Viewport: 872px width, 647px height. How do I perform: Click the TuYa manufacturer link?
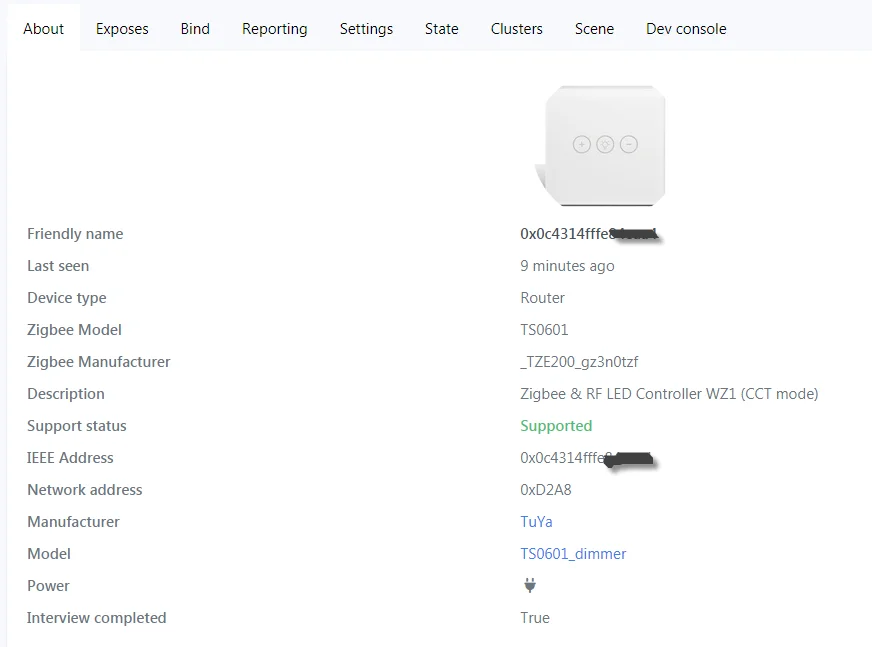pos(536,522)
